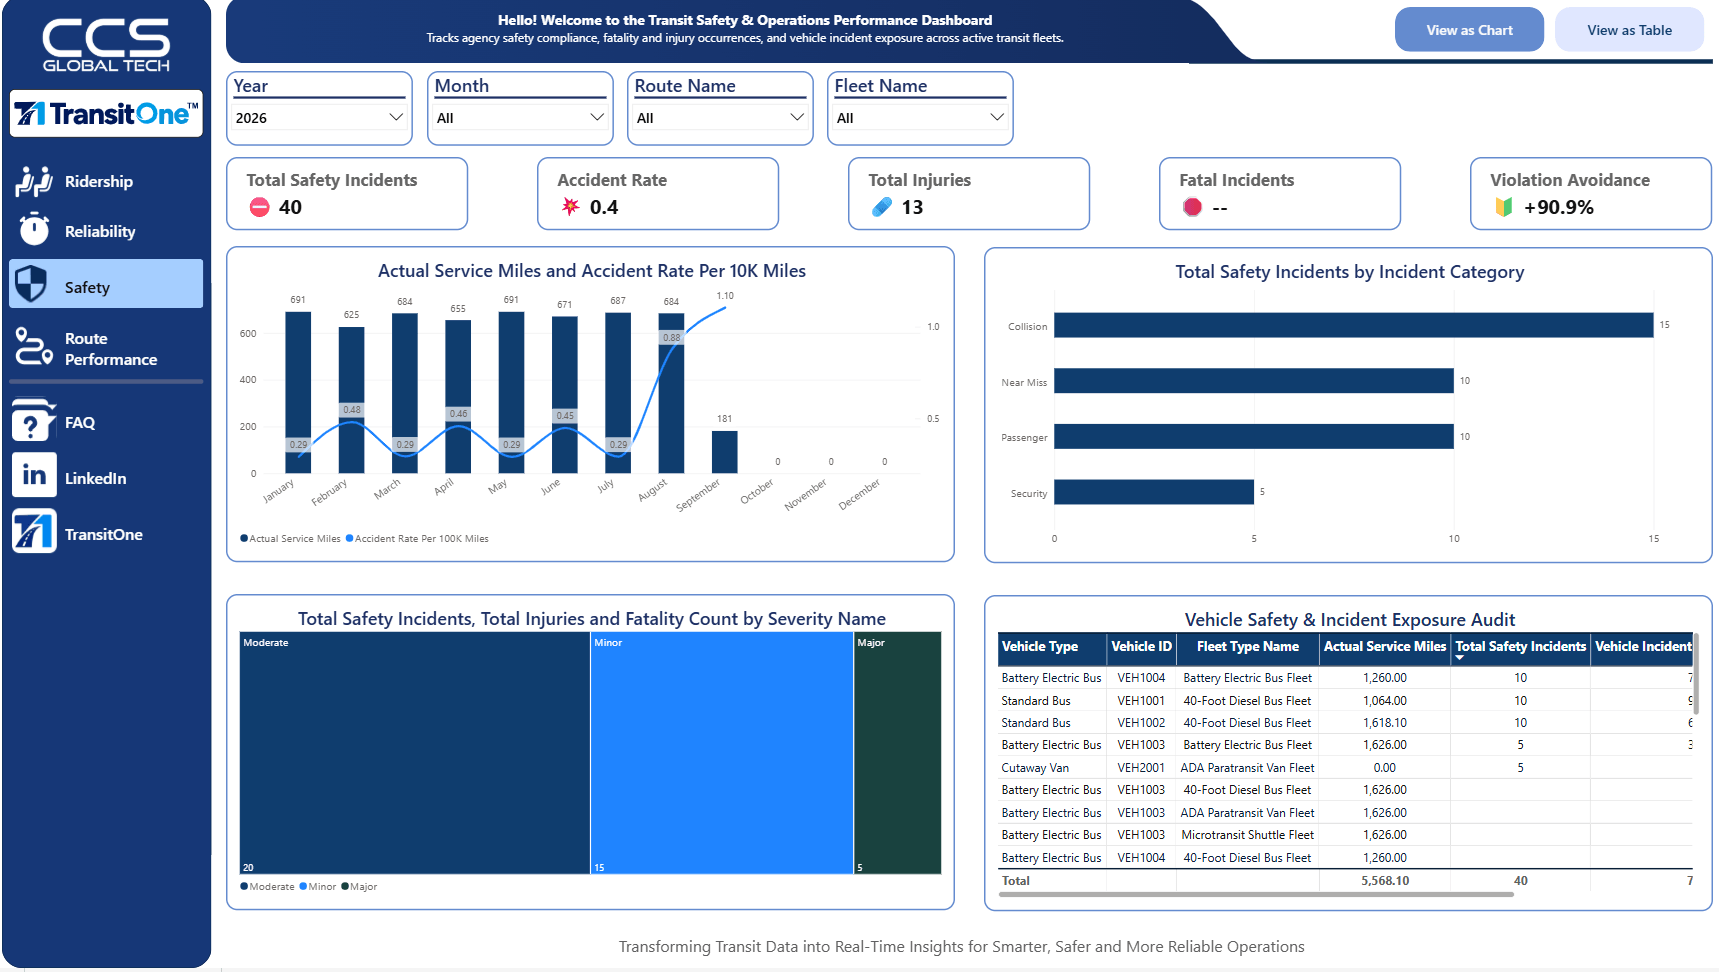This screenshot has width=1719, height=972.
Task: Click the August service miles bar
Action: pyautogui.click(x=671, y=393)
